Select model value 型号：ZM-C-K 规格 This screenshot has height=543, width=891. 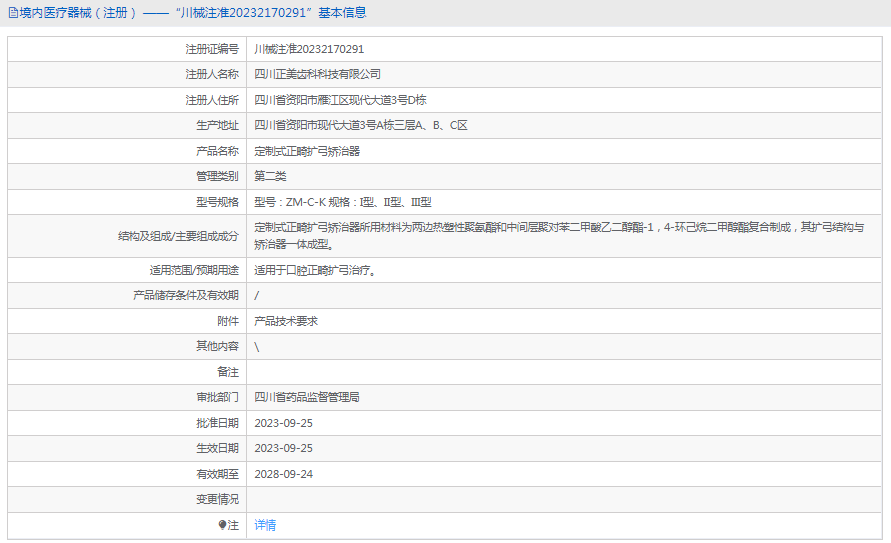[343, 202]
